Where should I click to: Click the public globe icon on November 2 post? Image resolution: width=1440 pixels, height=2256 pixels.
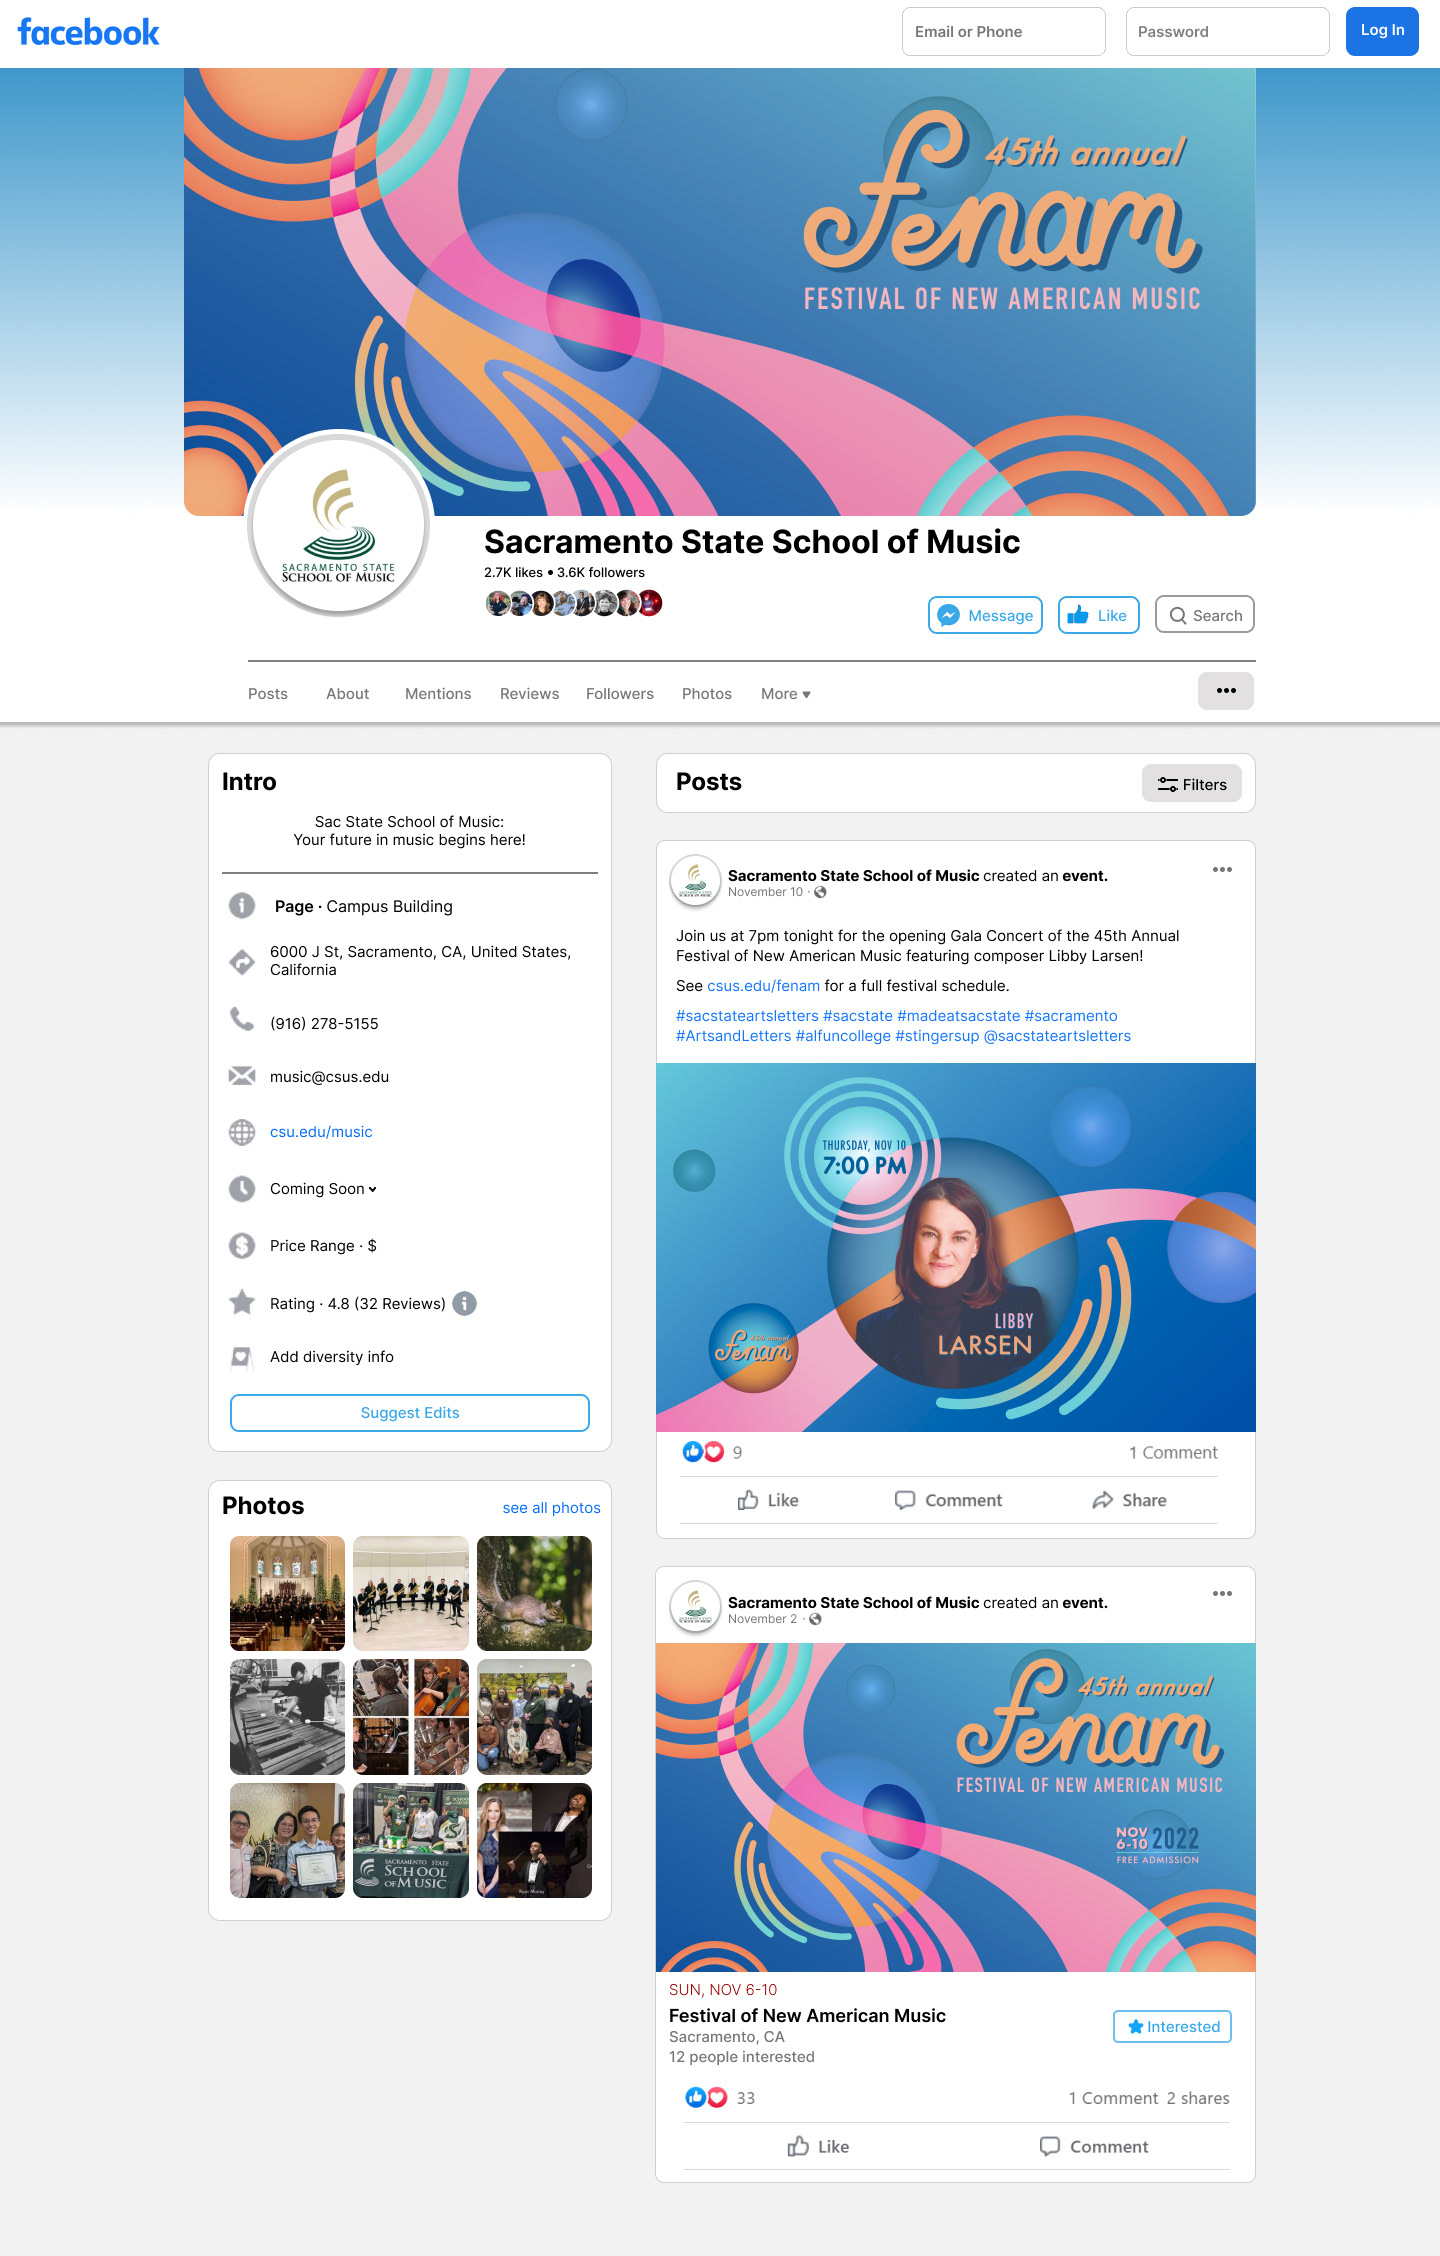(816, 1620)
